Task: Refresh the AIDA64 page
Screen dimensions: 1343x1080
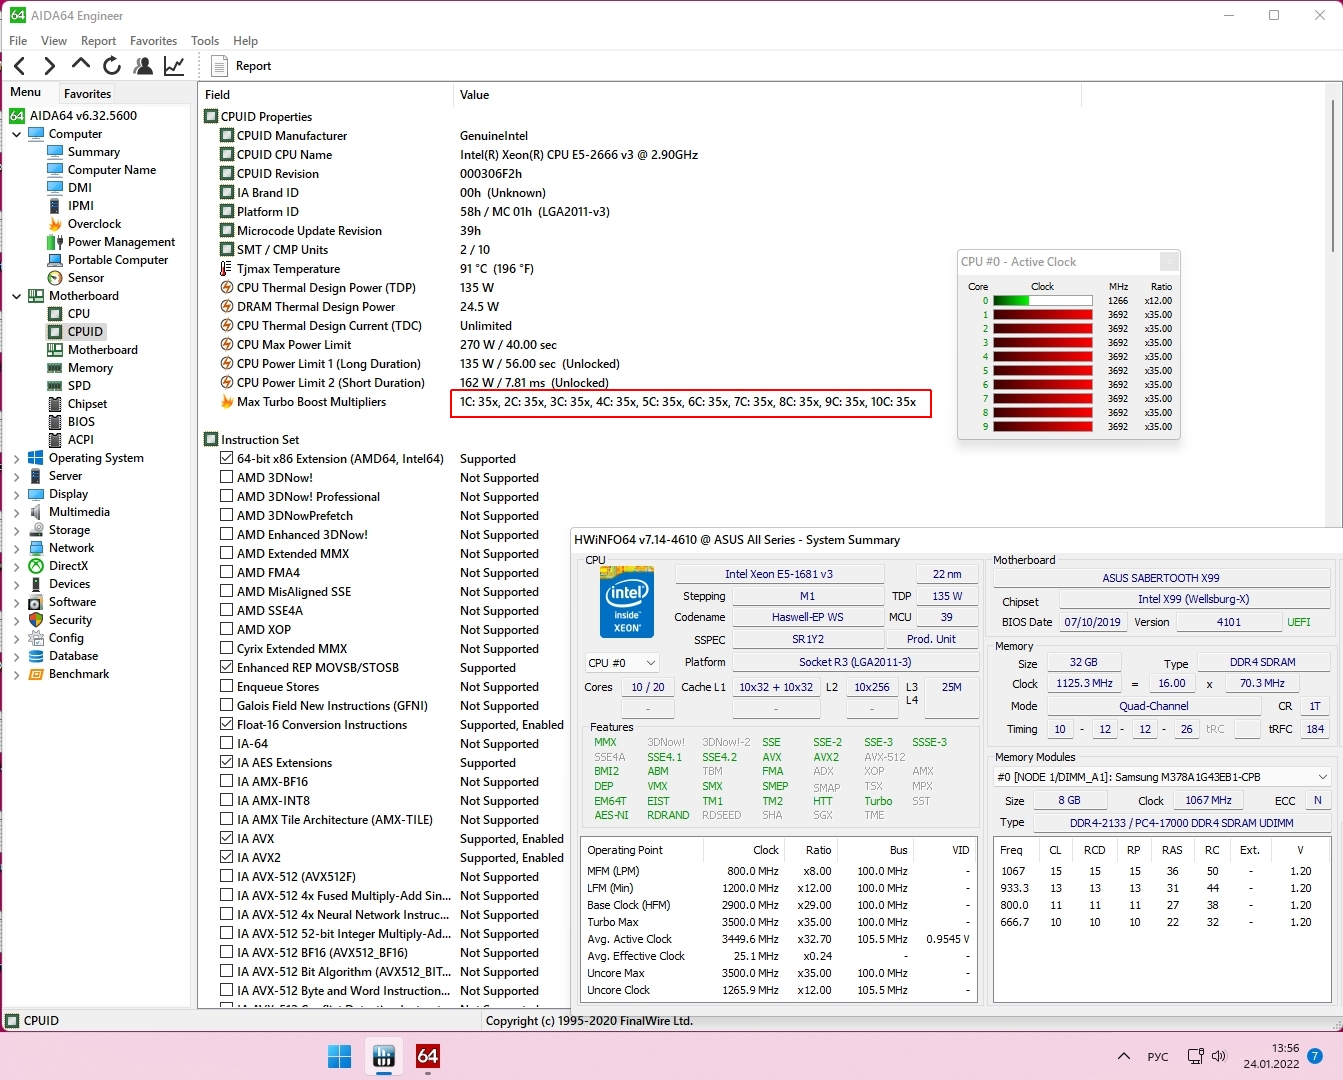Action: coord(112,66)
